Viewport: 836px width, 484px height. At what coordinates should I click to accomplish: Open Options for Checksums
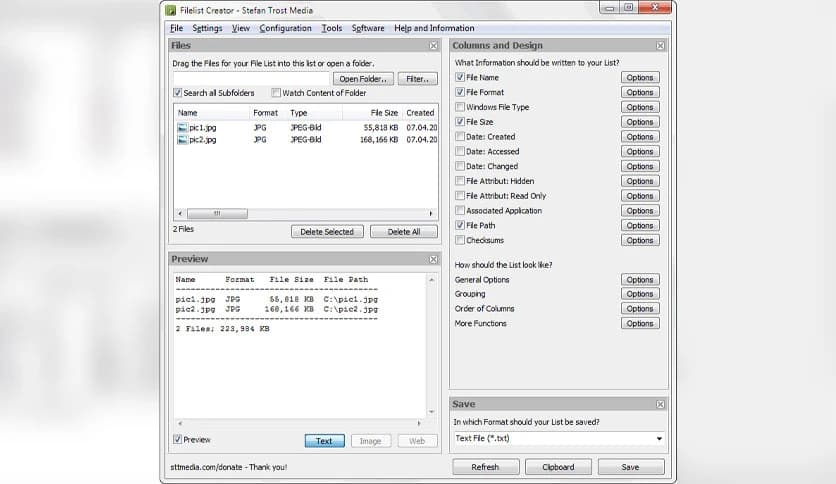point(640,240)
